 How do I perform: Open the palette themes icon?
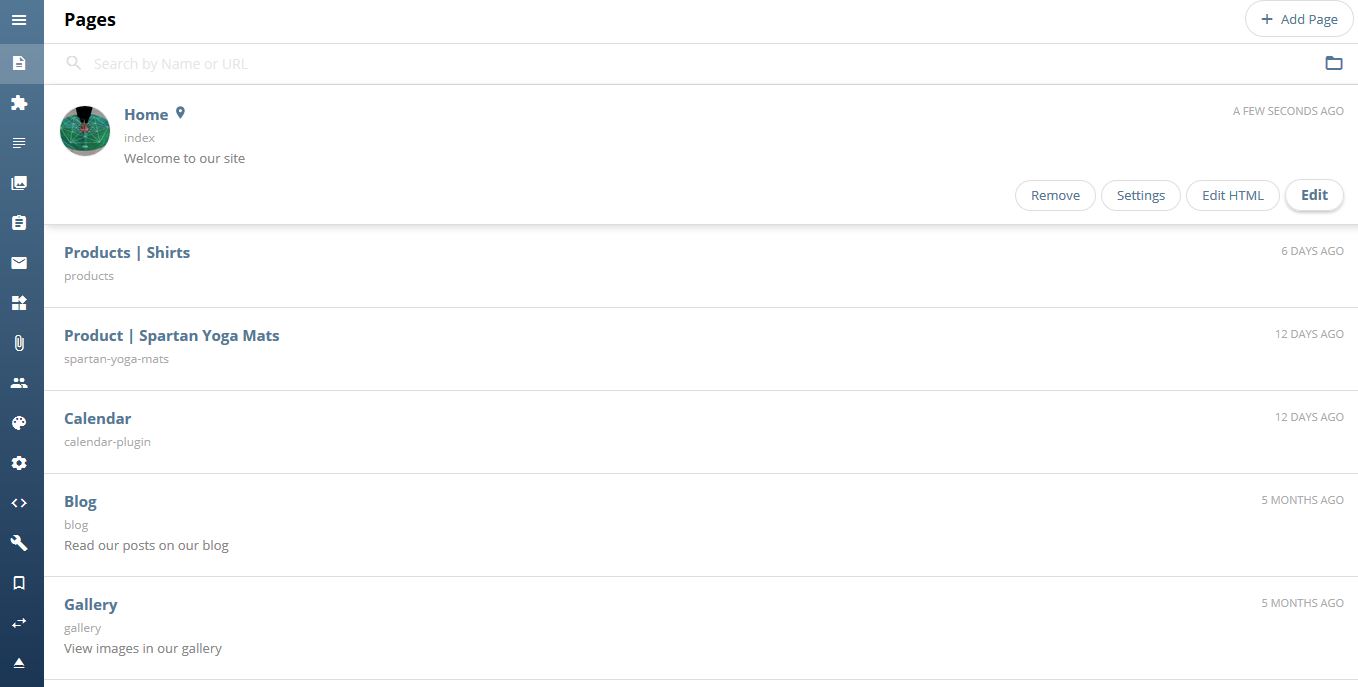(19, 423)
